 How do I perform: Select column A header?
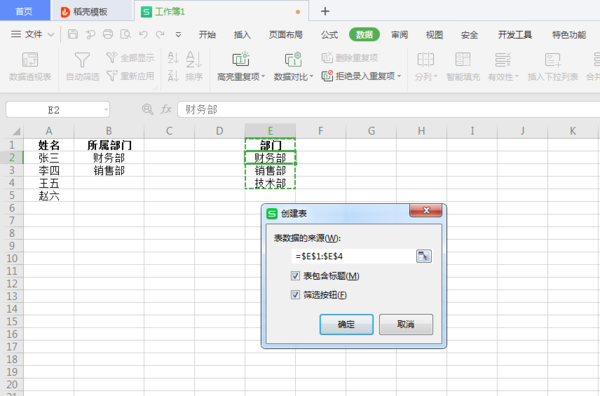pos(49,131)
